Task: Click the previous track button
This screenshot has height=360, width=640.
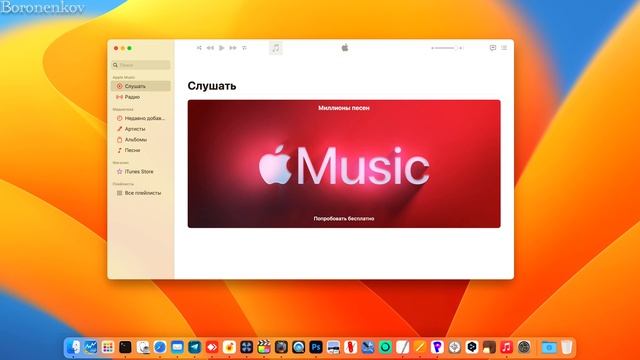Action: pyautogui.click(x=210, y=48)
